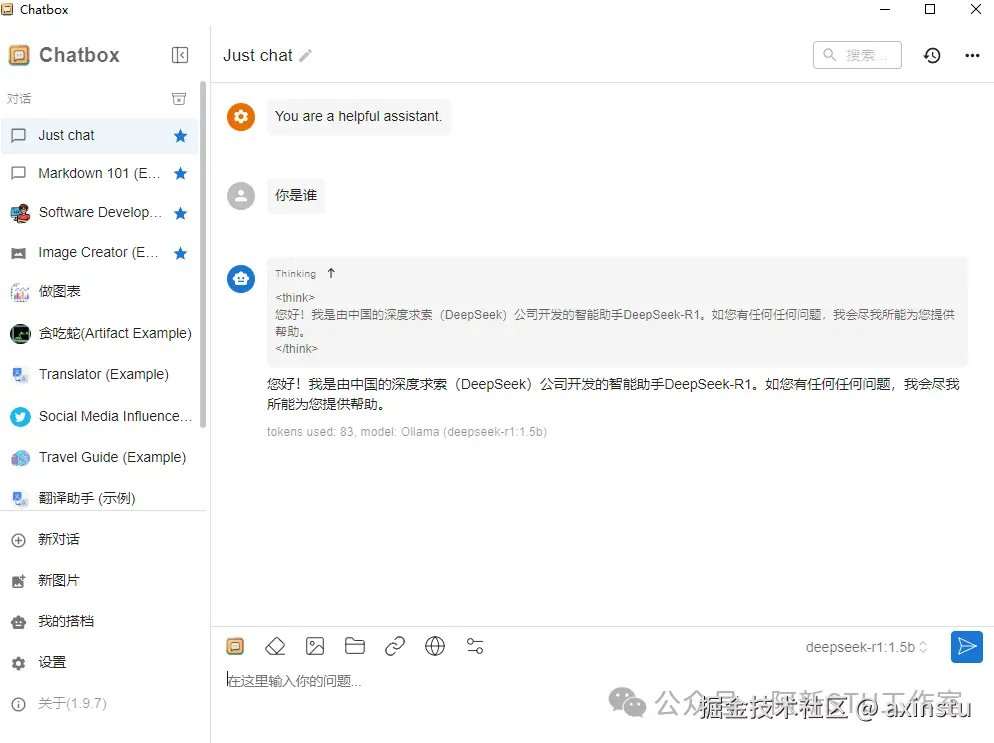This screenshot has height=743, width=994.
Task: Open the Image Creator conversation
Action: tap(100, 253)
